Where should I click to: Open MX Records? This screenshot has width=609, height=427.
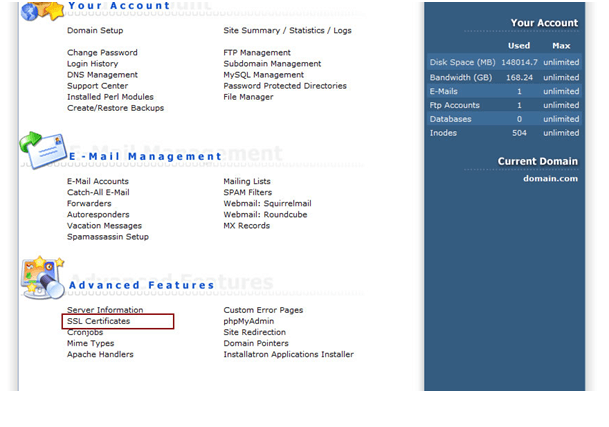[x=247, y=226]
